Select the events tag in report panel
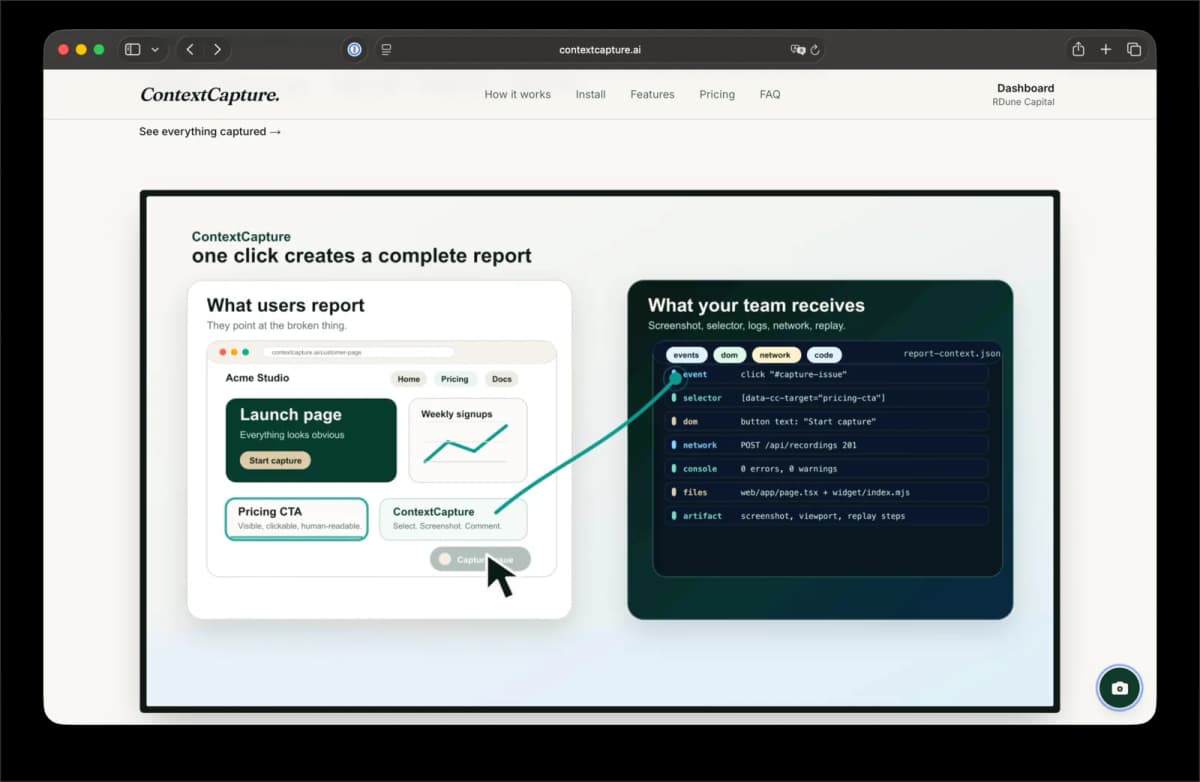 (x=686, y=355)
